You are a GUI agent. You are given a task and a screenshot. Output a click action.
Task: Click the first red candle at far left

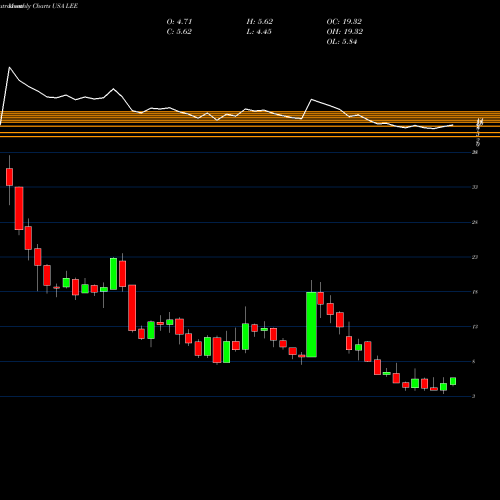[x=9, y=177]
